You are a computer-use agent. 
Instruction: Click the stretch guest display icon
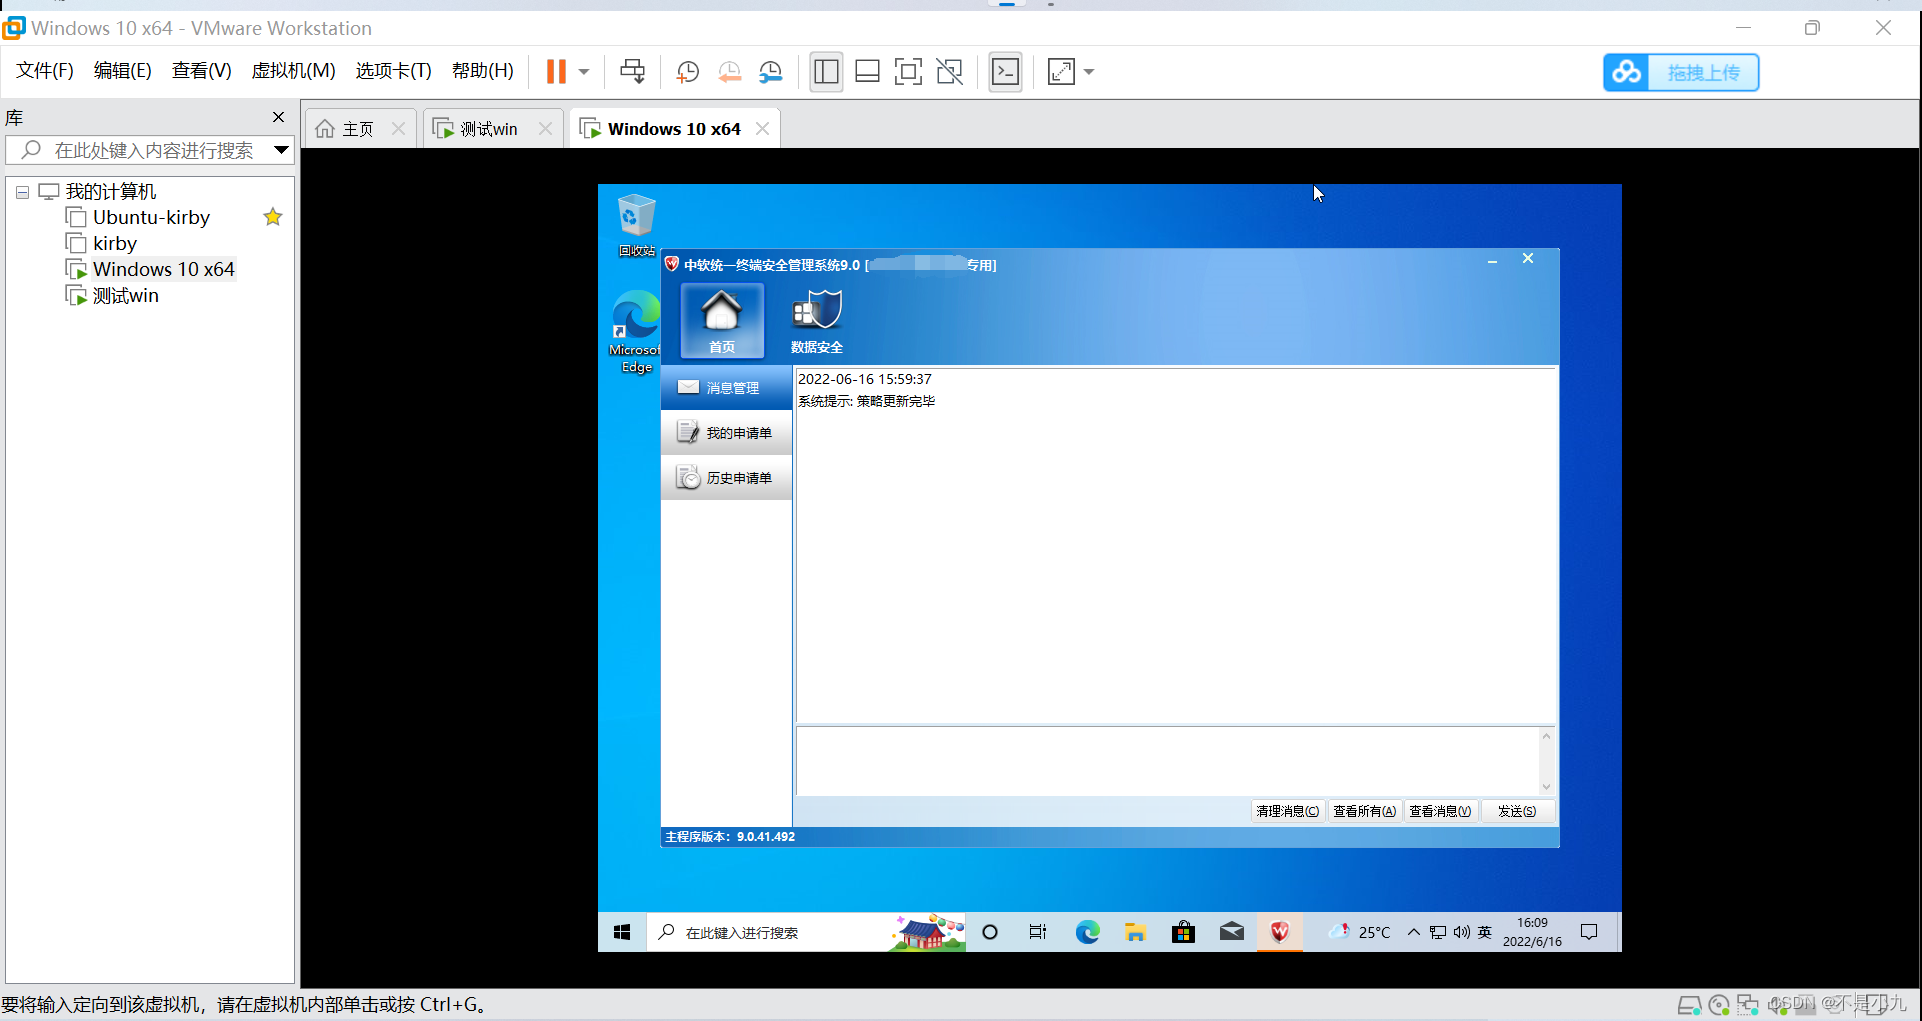[x=1060, y=72]
